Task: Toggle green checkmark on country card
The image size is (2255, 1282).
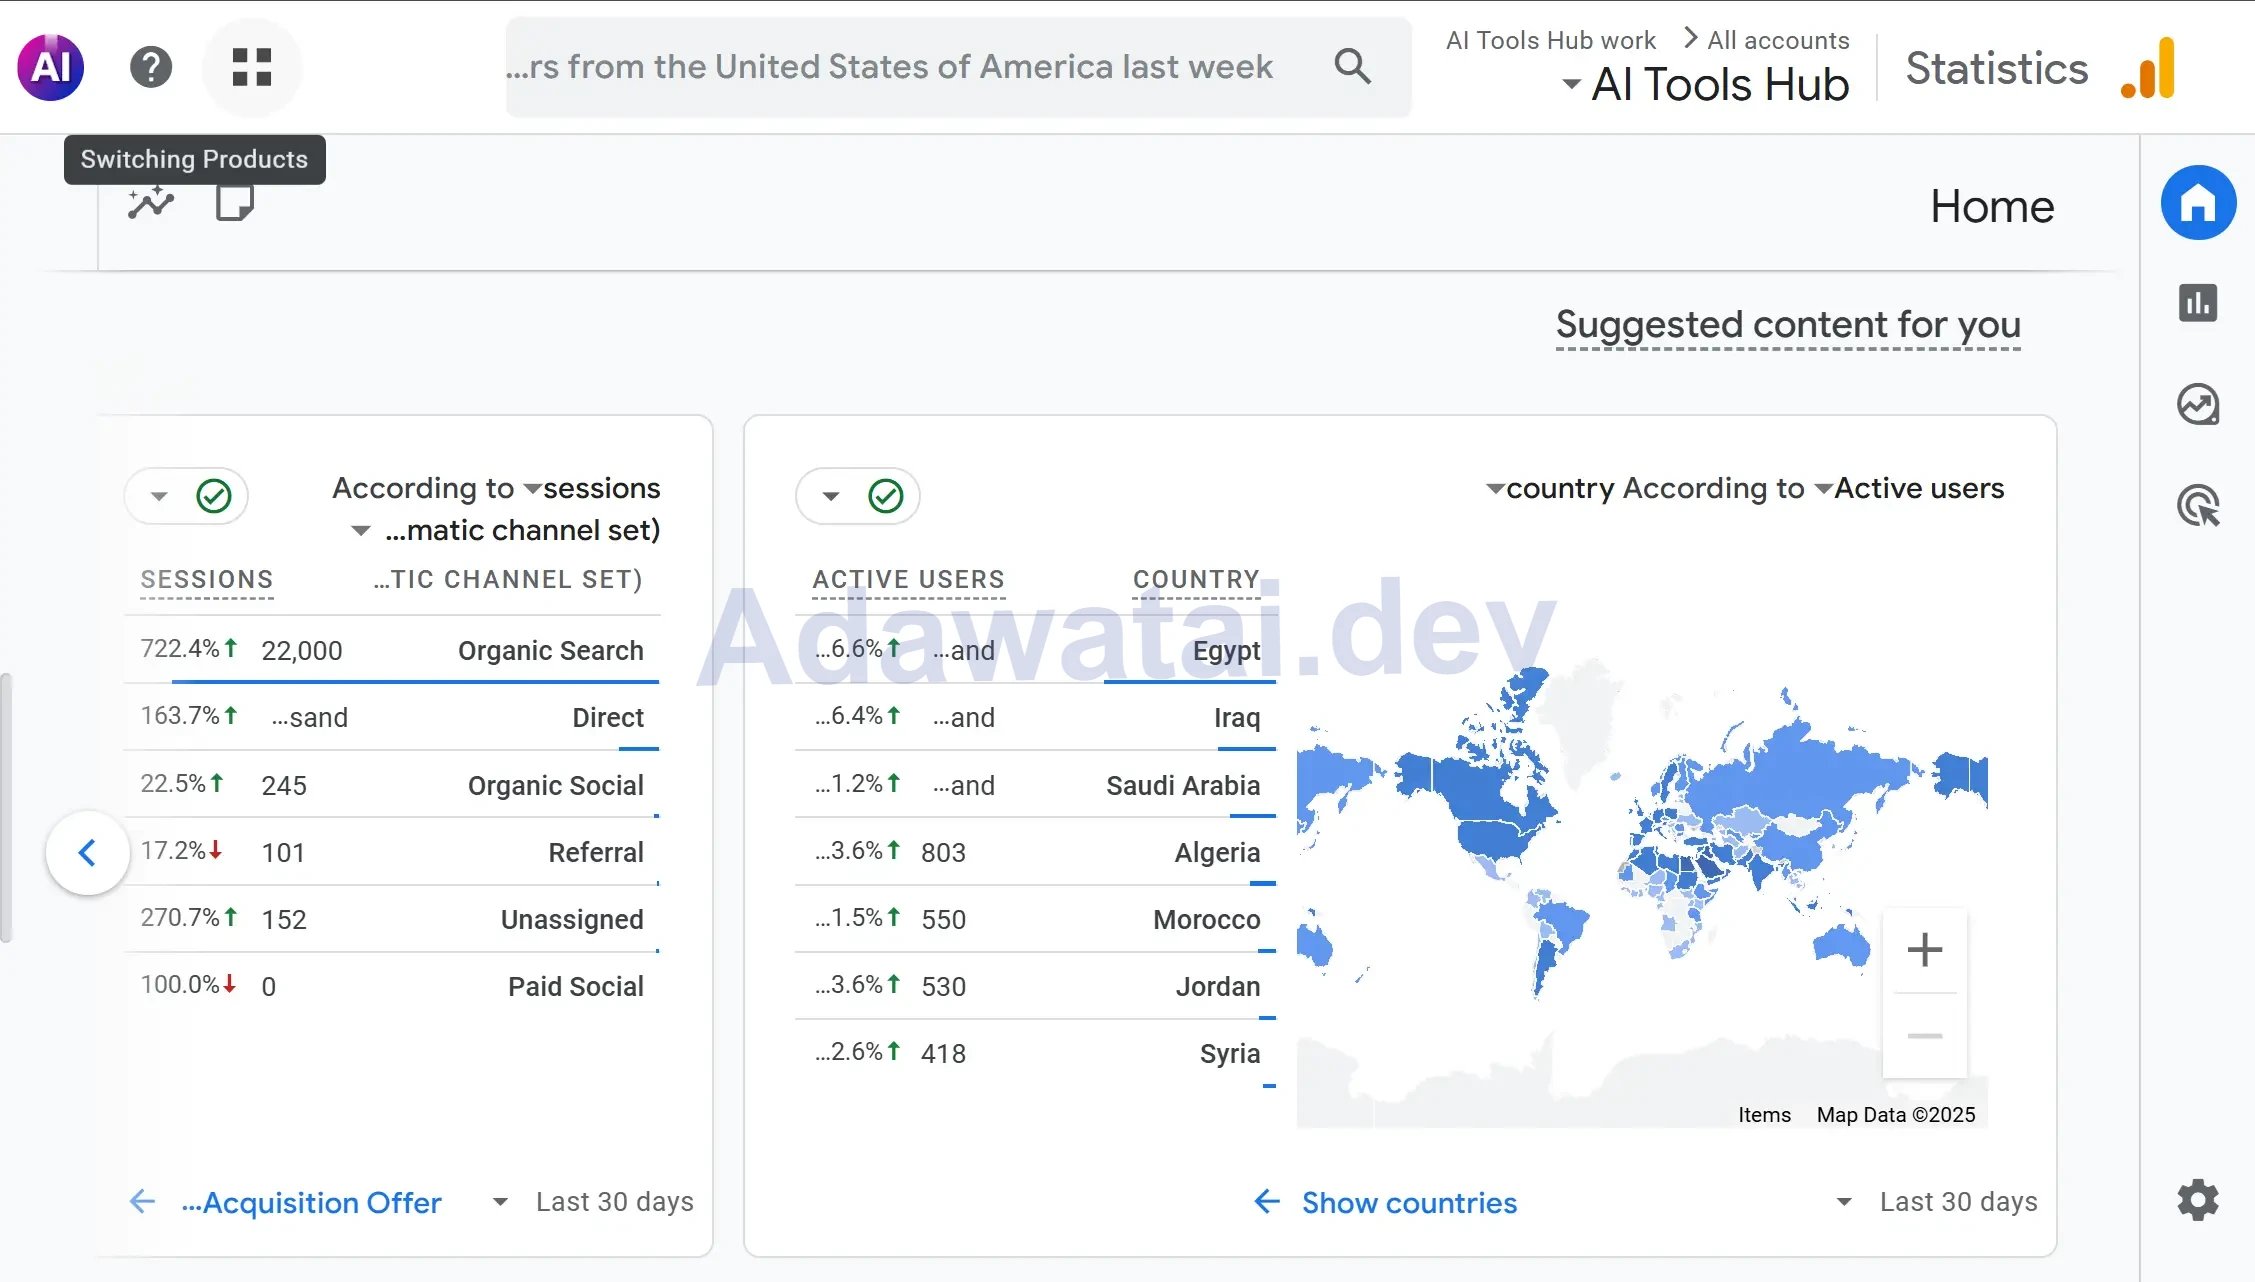Action: point(885,496)
